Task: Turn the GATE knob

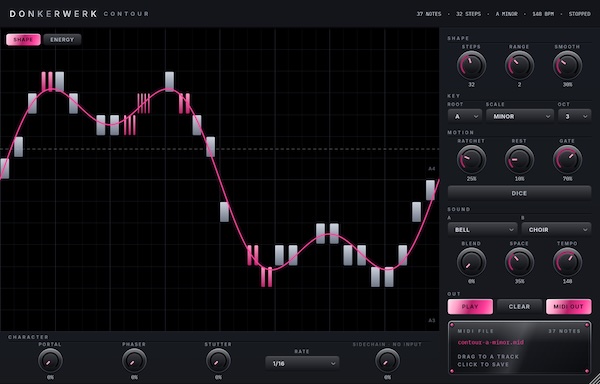Action: (x=567, y=159)
